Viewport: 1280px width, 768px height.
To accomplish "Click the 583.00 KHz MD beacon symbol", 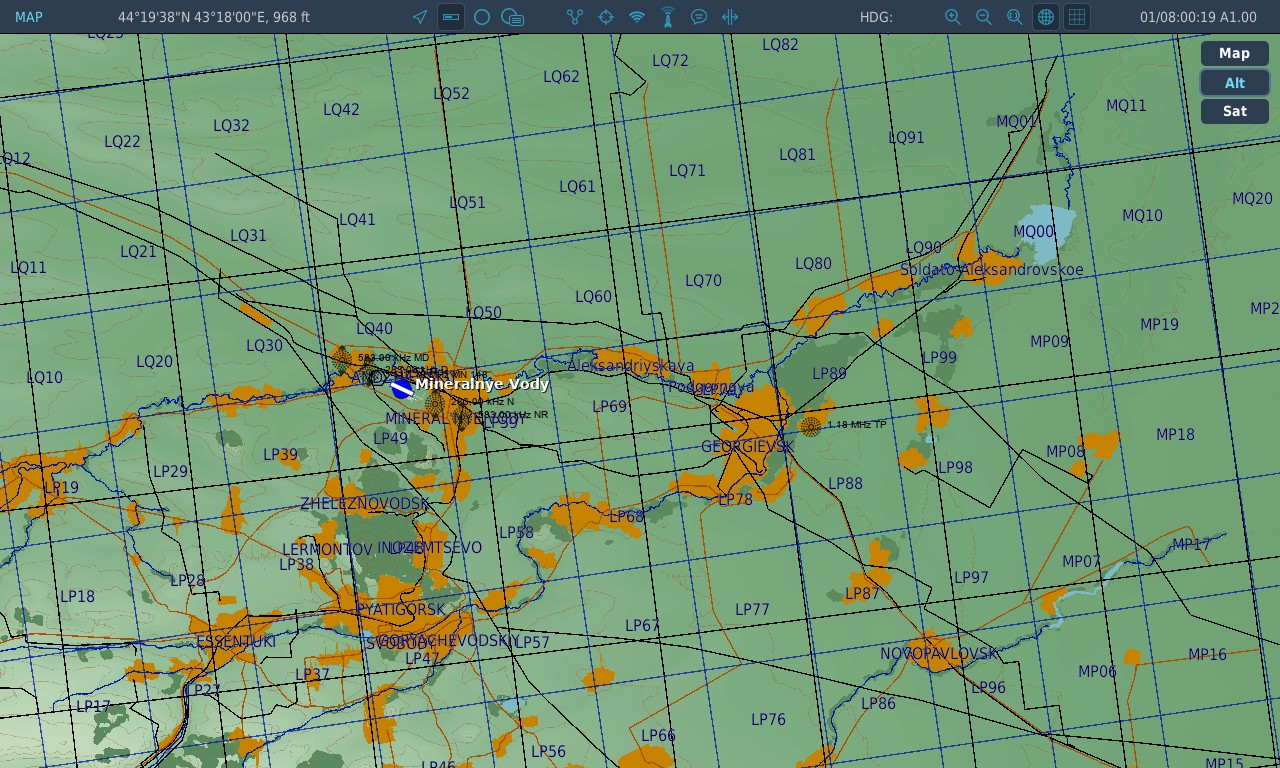I will 342,356.
